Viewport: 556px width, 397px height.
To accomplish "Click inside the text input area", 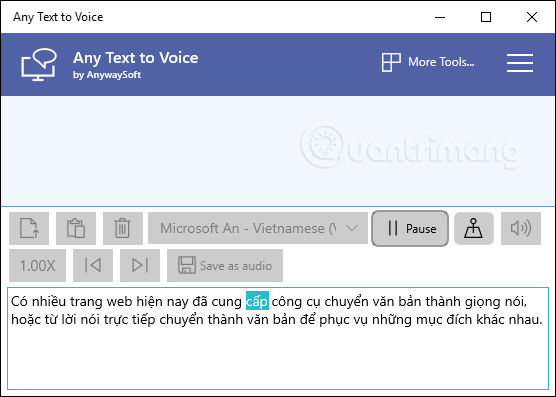I will [278, 339].
